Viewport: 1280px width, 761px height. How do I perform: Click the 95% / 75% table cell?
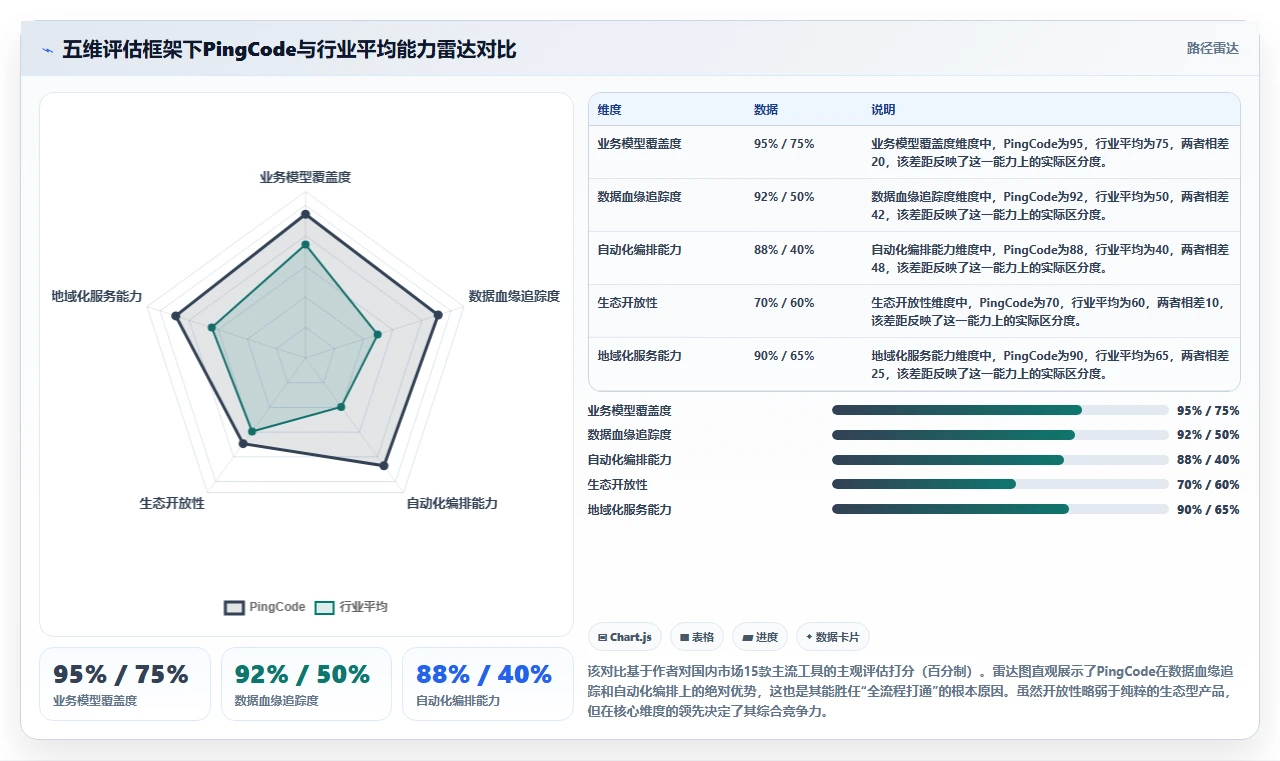(784, 144)
